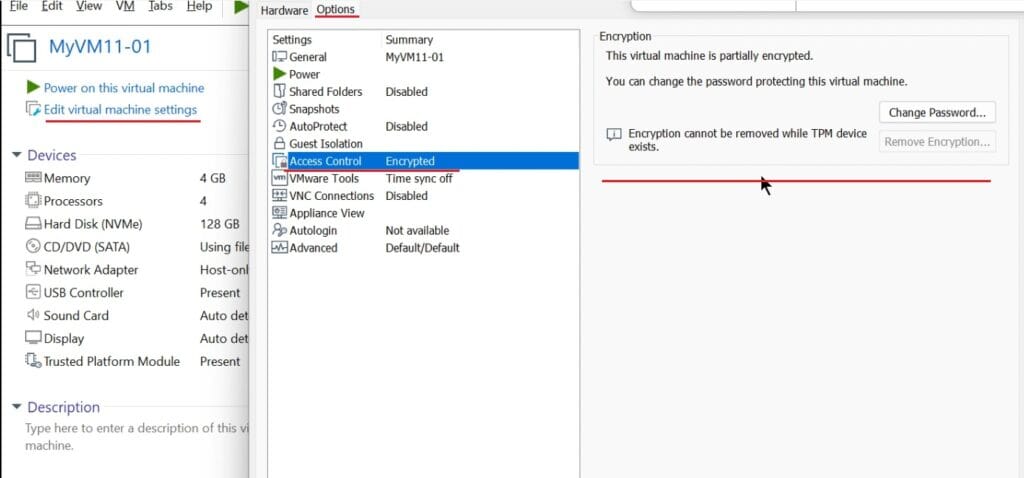1024x478 pixels.
Task: Click the edit settings pencil icon
Action: point(33,109)
